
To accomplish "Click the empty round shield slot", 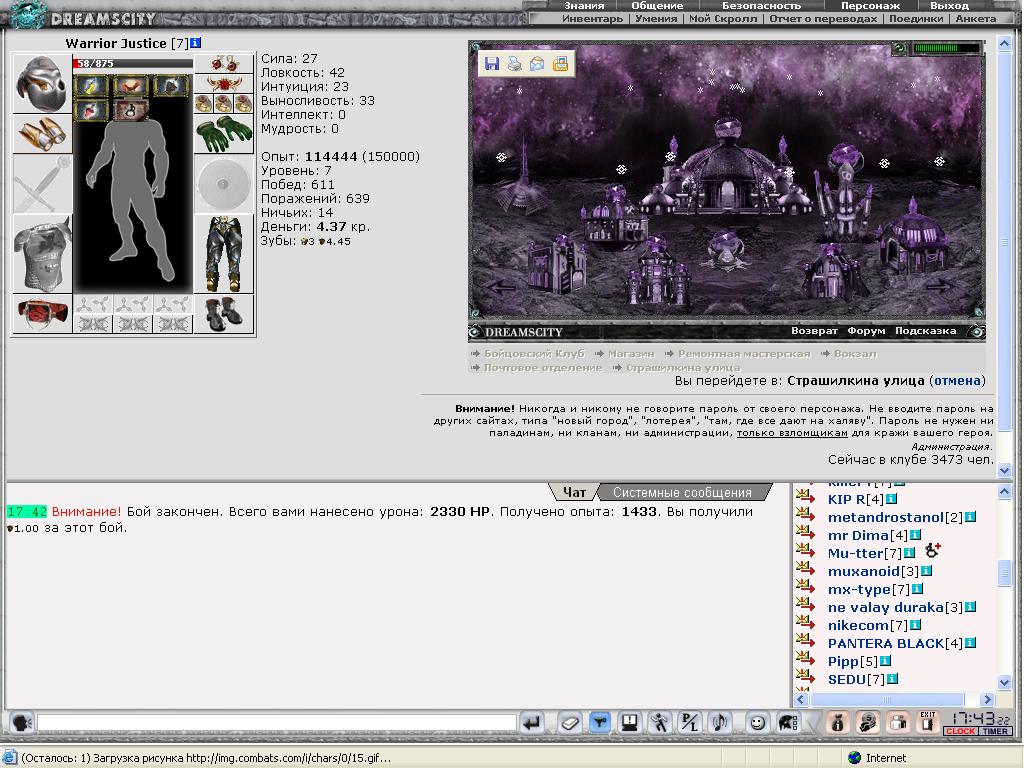I will pos(224,184).
